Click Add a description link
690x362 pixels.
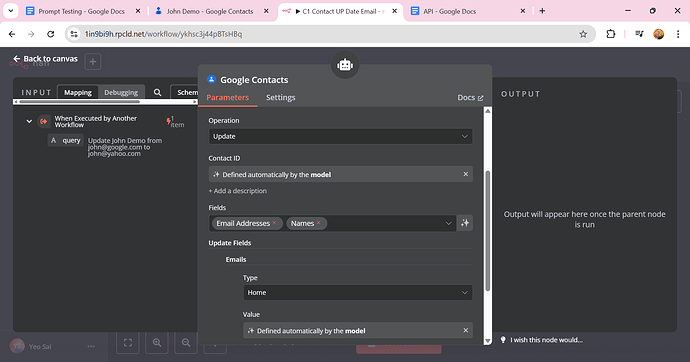238,191
